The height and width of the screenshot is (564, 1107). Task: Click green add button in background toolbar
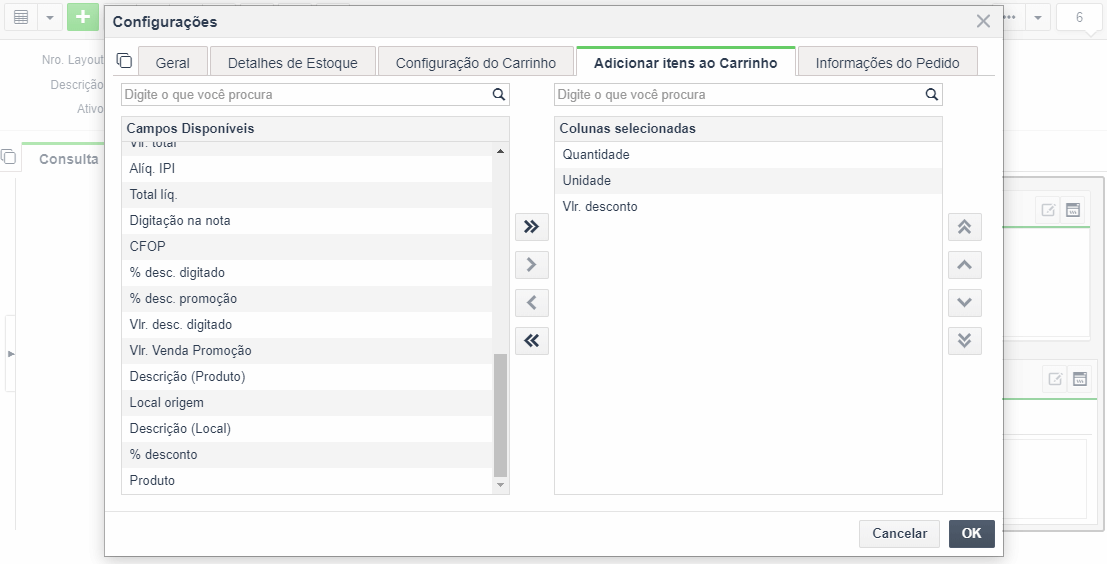point(83,17)
